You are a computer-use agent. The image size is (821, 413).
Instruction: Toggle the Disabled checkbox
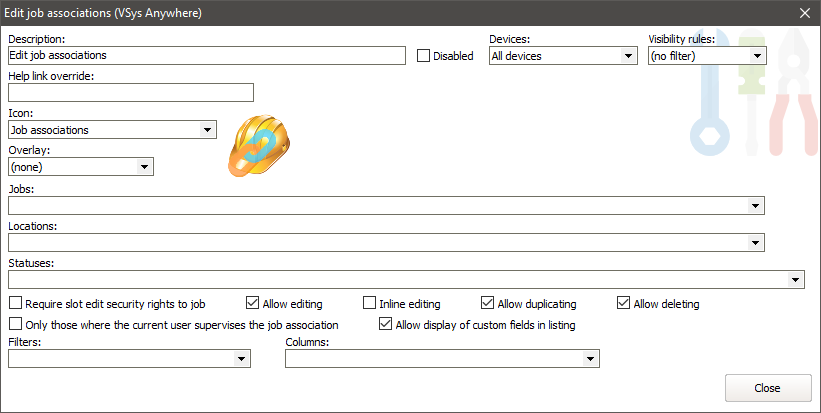tap(423, 56)
